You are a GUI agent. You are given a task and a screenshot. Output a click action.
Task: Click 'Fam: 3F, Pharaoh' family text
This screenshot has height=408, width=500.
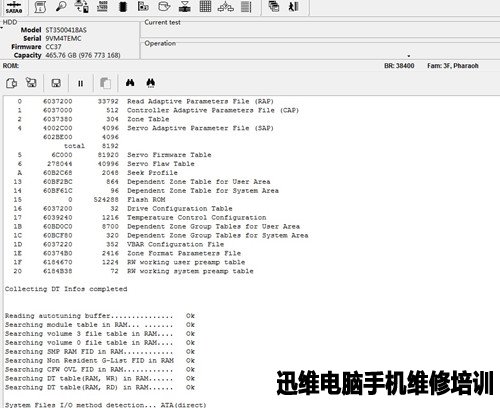pyautogui.click(x=453, y=66)
